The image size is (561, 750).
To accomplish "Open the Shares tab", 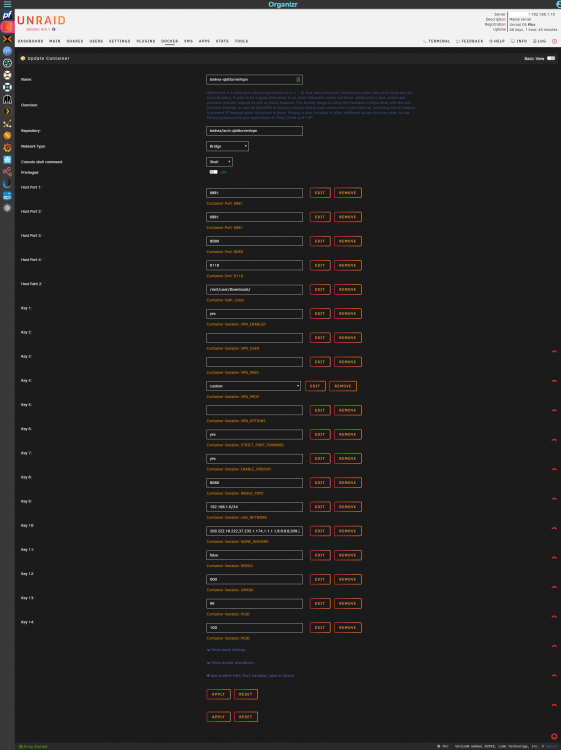I will click(75, 41).
